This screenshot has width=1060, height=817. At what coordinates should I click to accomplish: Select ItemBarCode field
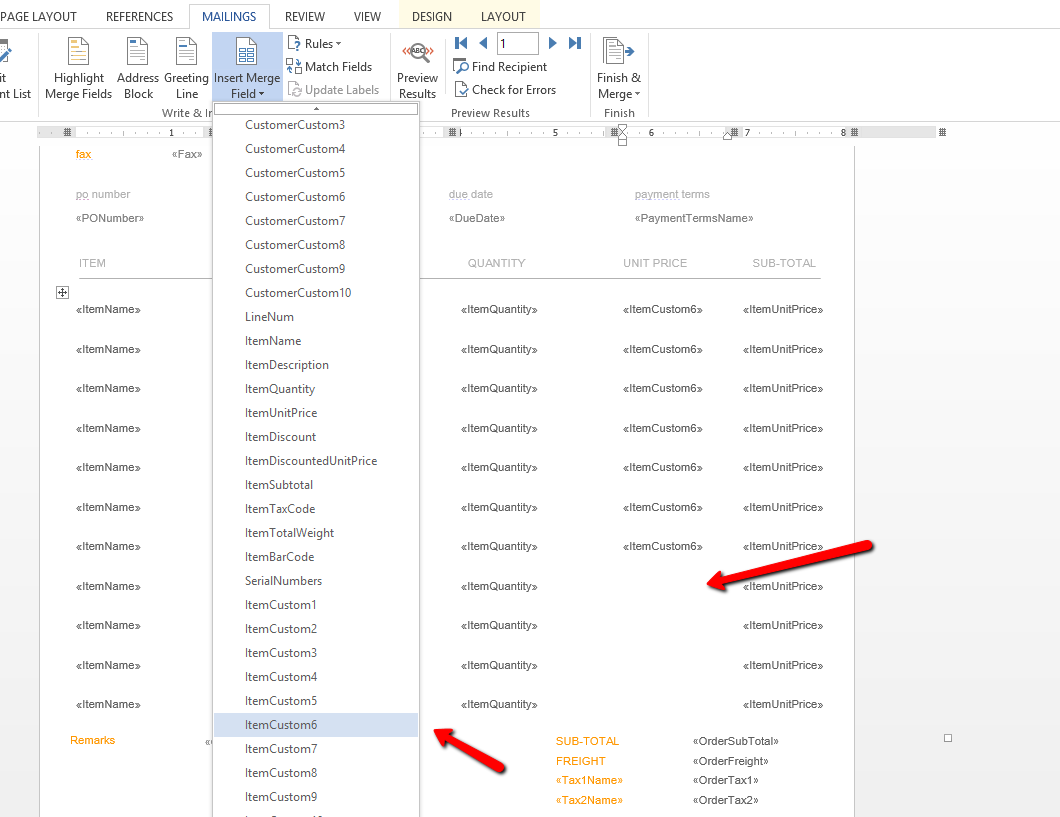[316, 557]
